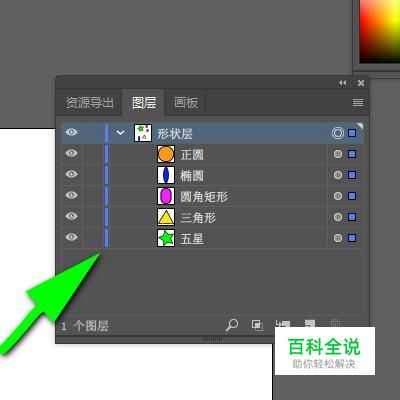Click the "1 个图层" status text
This screenshot has height=400, width=400.
pos(85,326)
